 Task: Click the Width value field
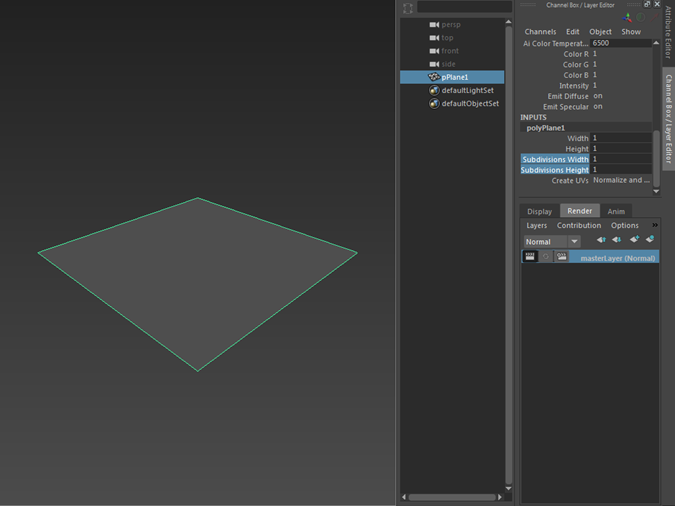[x=620, y=138]
